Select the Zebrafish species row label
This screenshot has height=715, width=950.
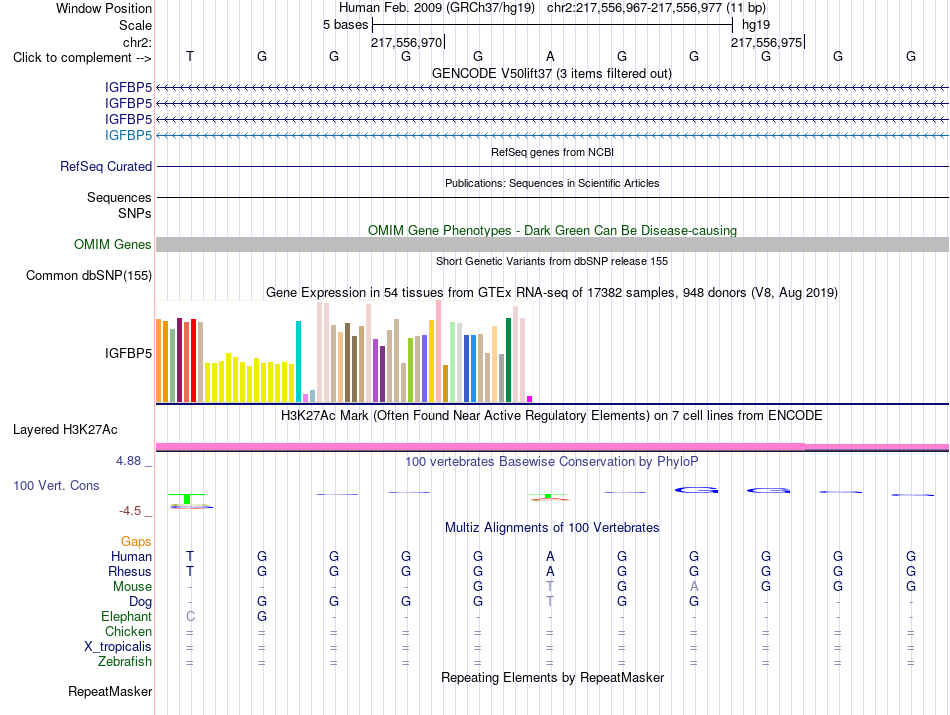125,661
